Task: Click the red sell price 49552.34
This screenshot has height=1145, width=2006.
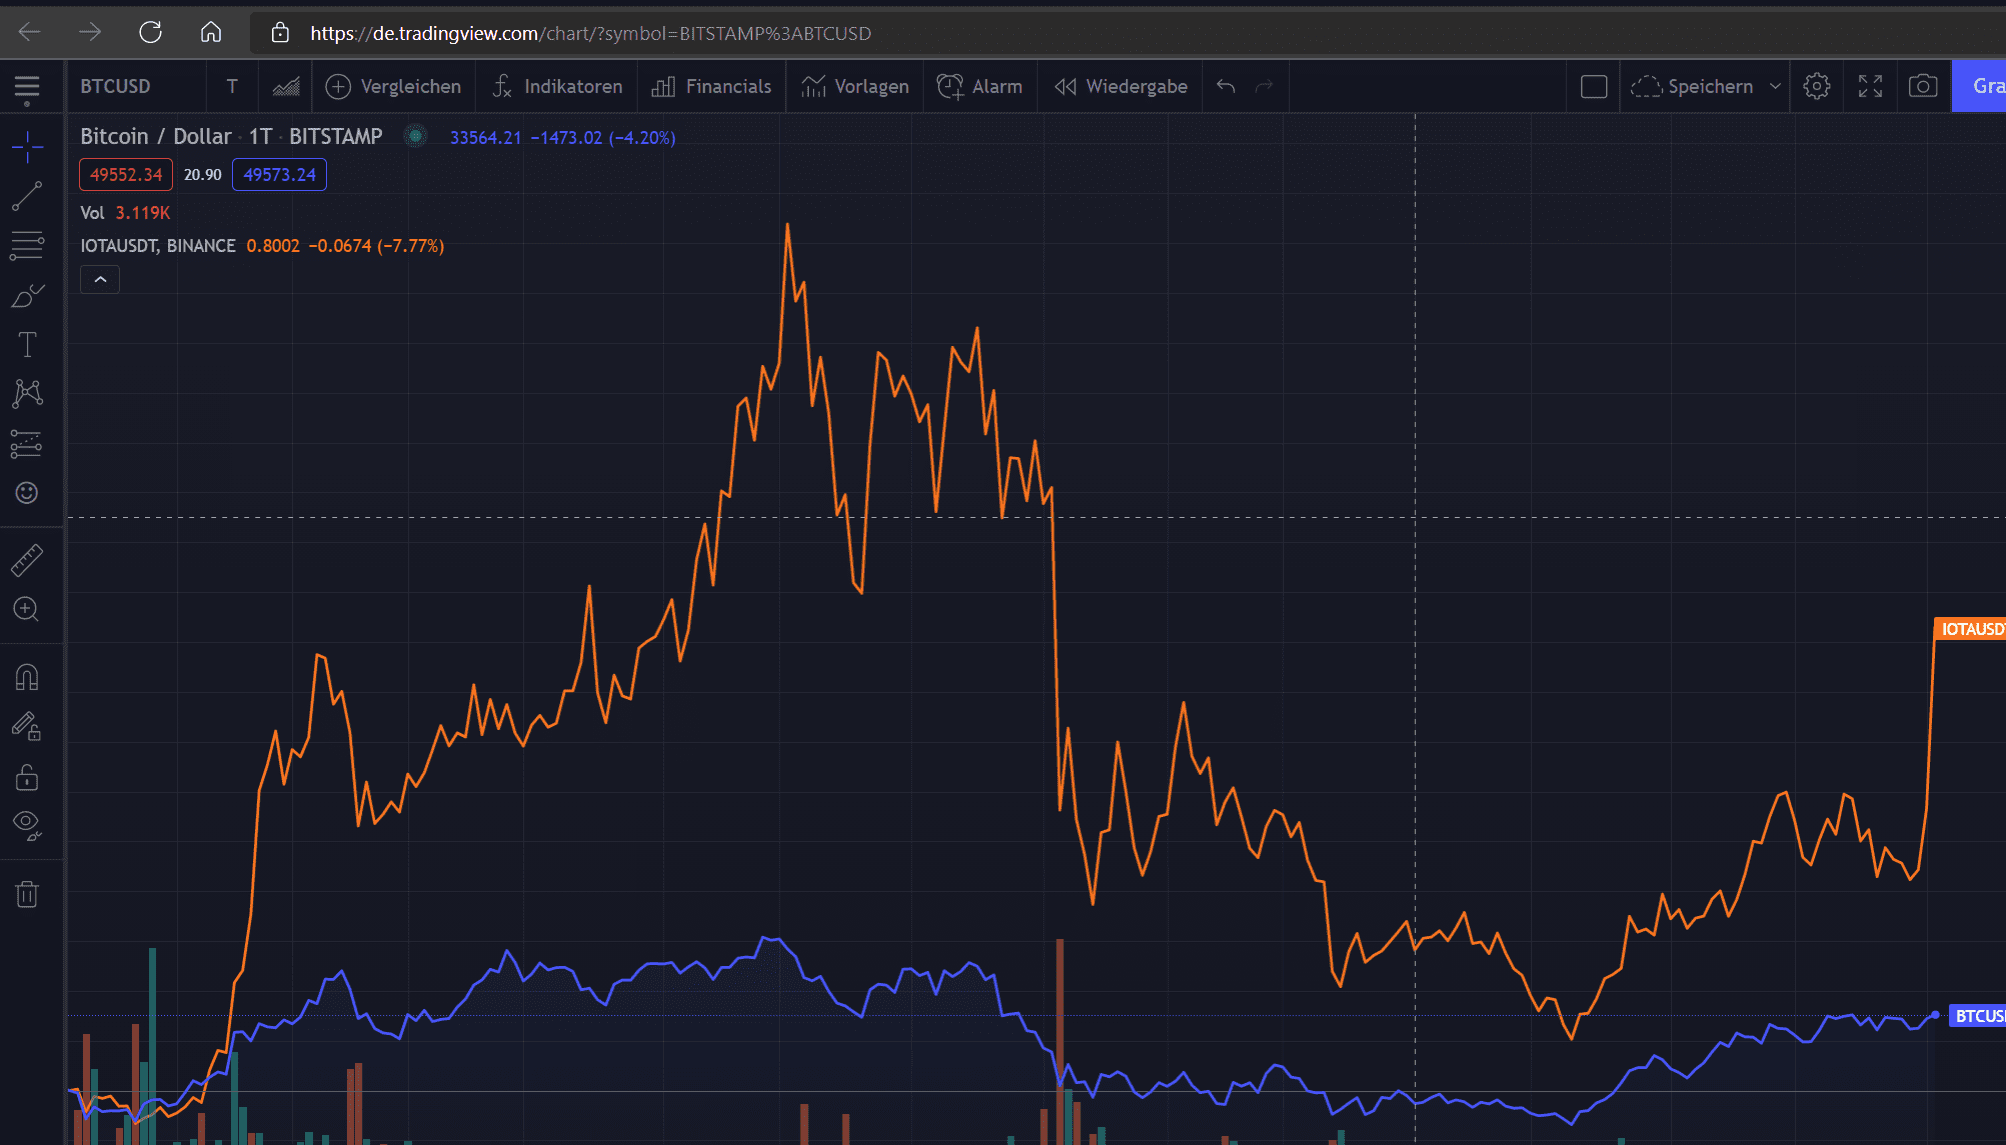Action: tap(126, 174)
